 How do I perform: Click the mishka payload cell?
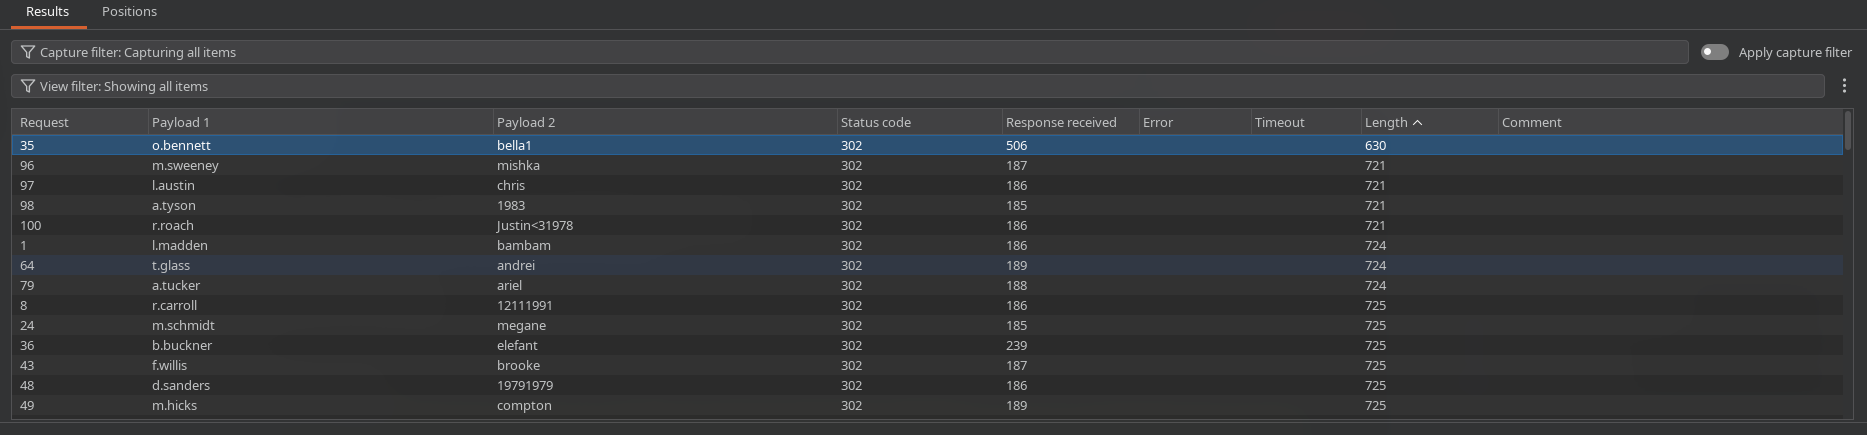(665, 165)
